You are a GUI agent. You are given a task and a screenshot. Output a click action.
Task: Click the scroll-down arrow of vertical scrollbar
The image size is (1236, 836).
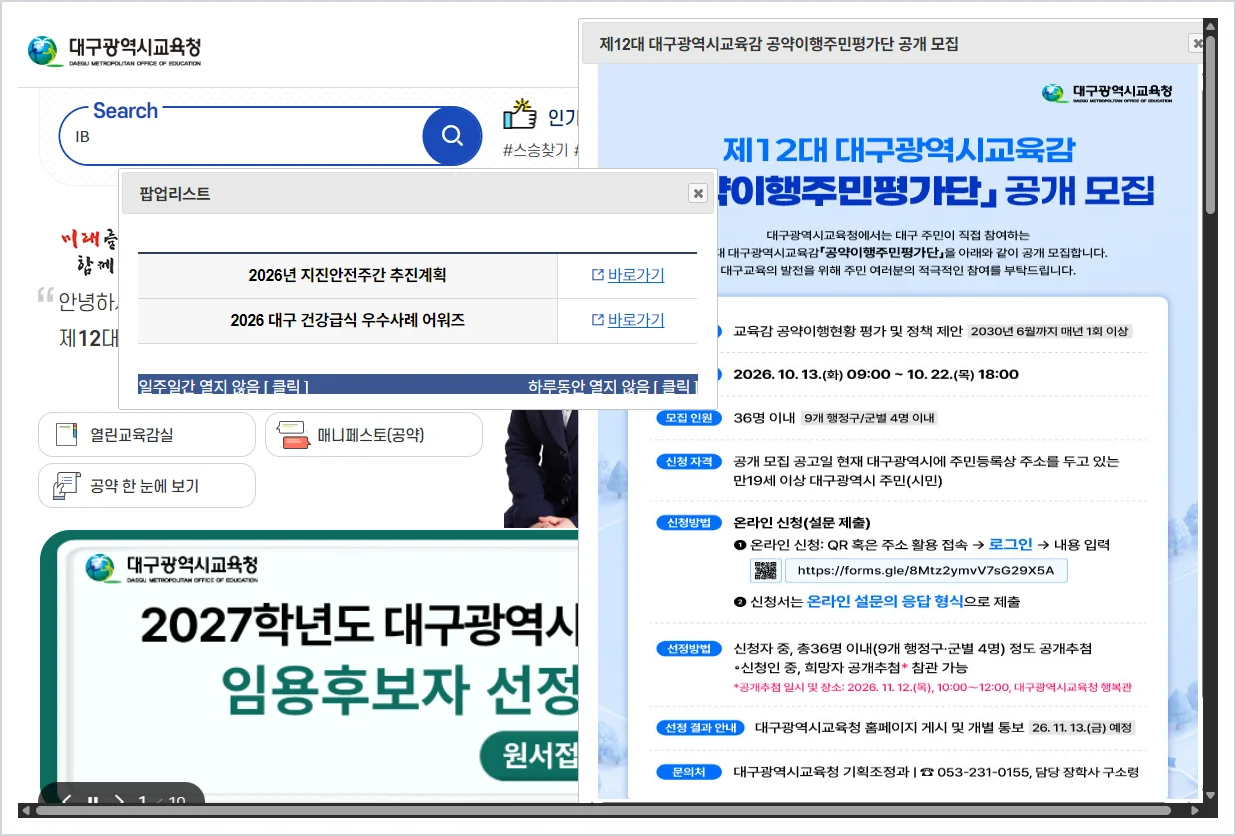coord(1210,795)
